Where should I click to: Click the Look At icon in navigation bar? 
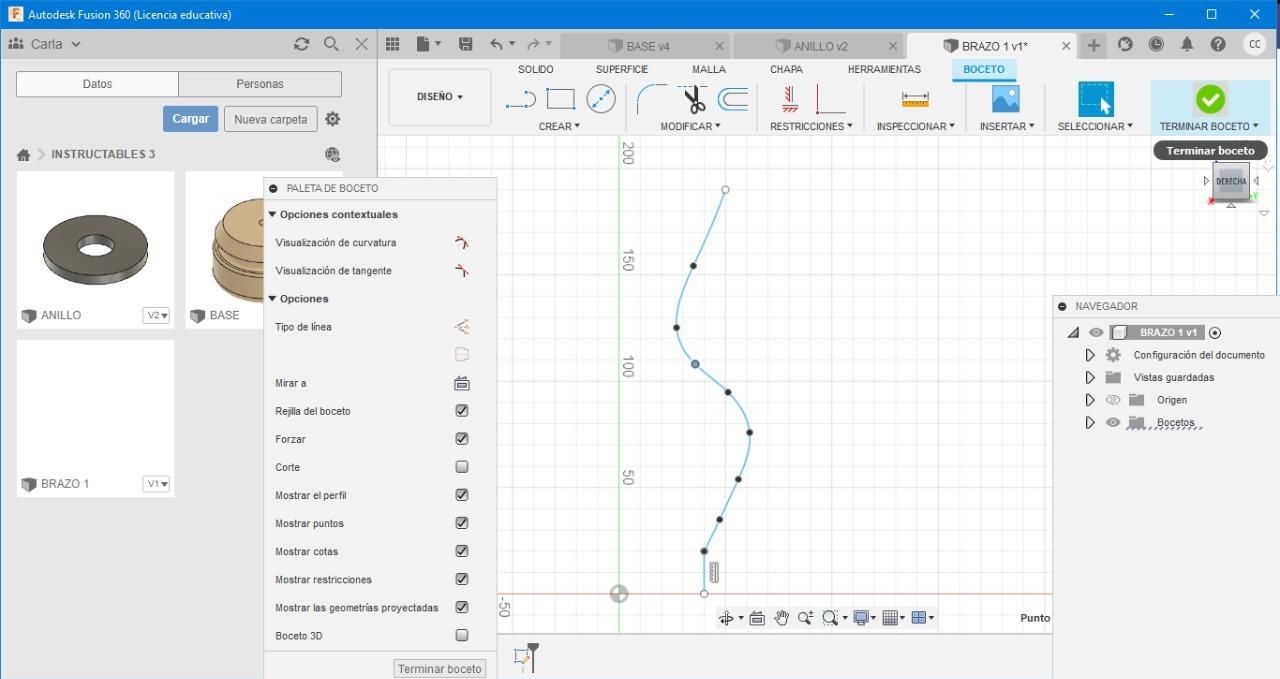[x=757, y=618]
